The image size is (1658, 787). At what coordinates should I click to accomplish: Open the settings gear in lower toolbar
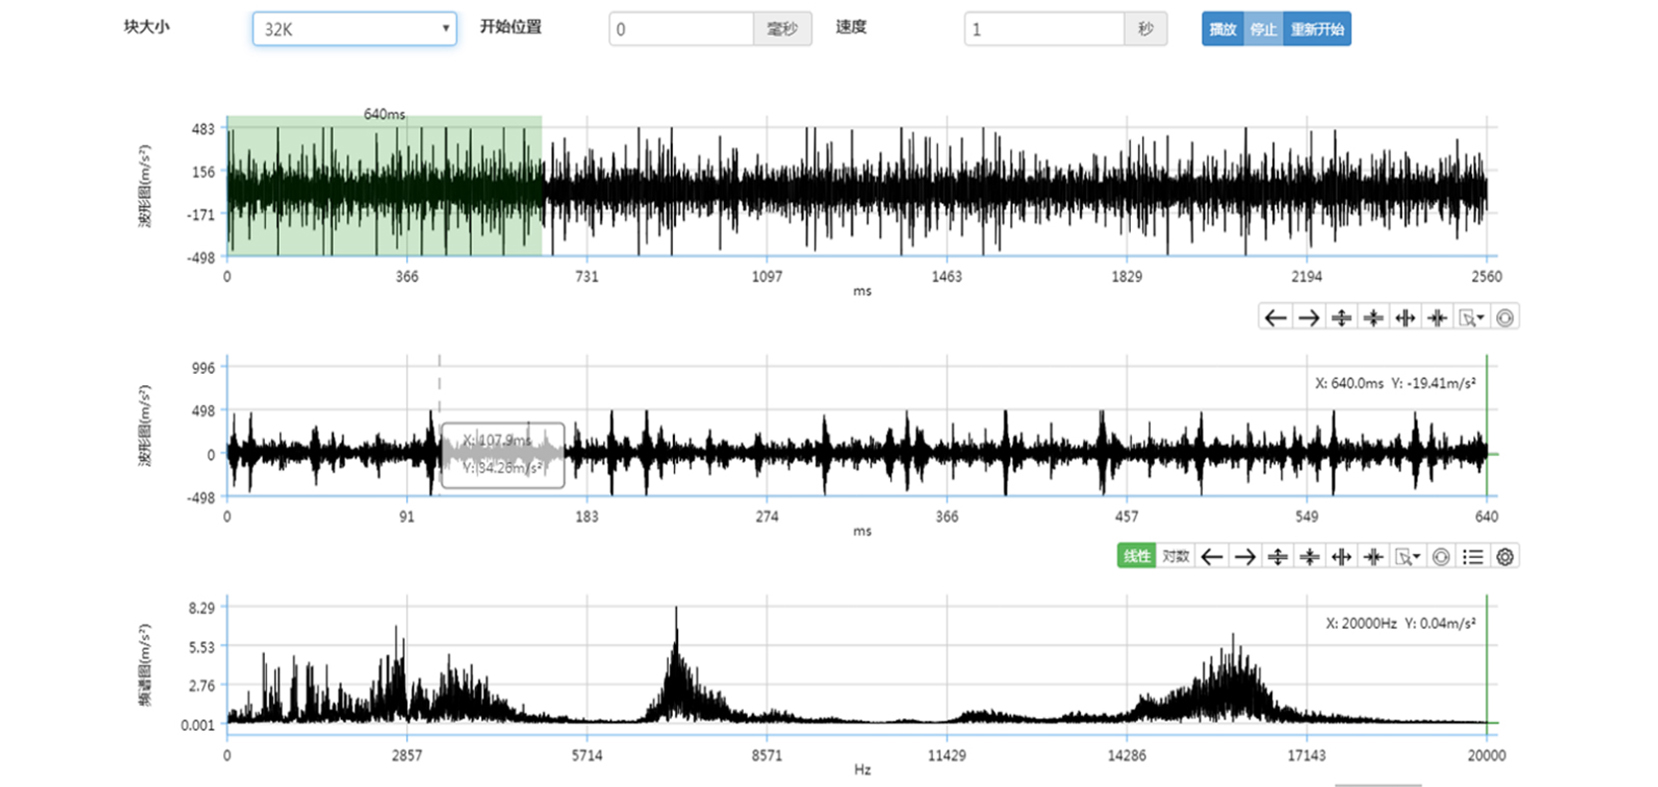coord(1504,556)
